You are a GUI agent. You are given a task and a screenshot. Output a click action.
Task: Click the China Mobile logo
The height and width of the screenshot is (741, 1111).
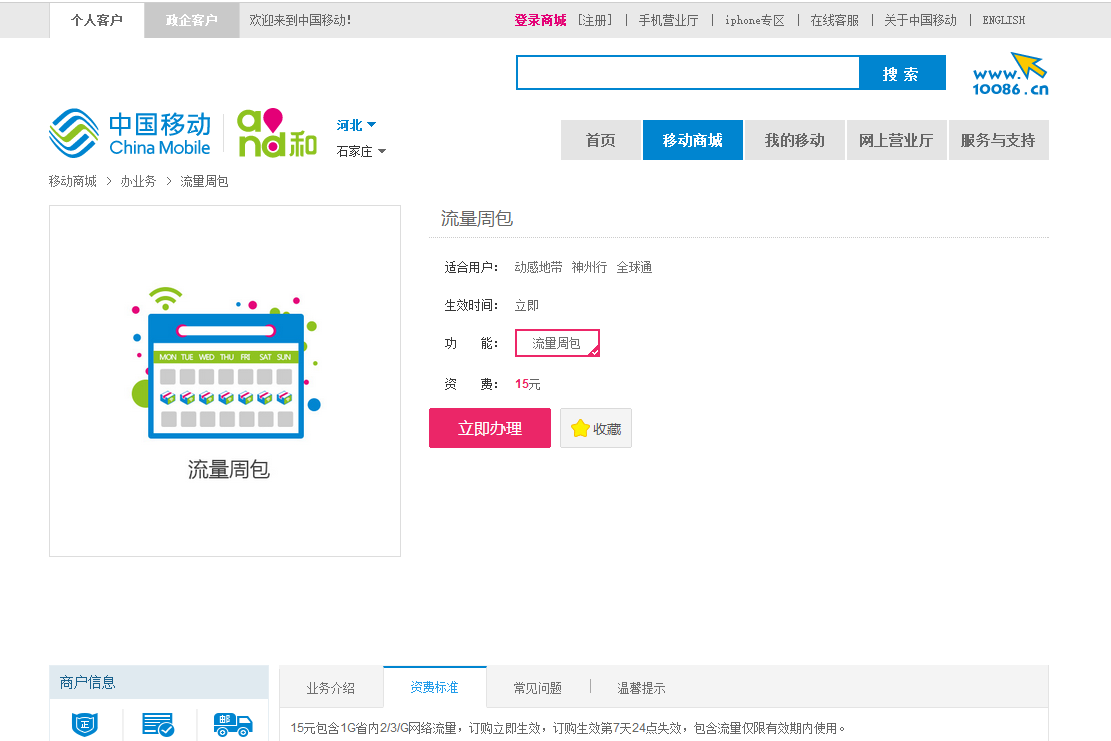coord(130,134)
